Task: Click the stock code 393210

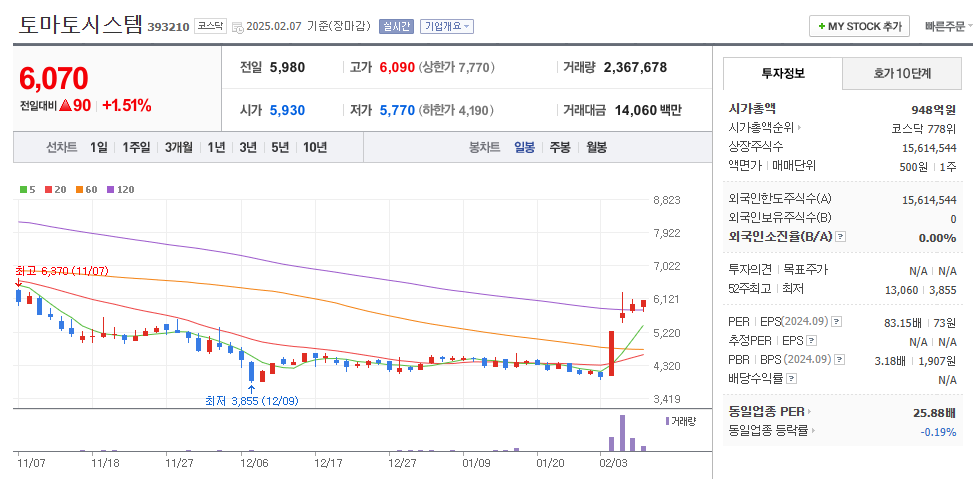Action: [169, 27]
